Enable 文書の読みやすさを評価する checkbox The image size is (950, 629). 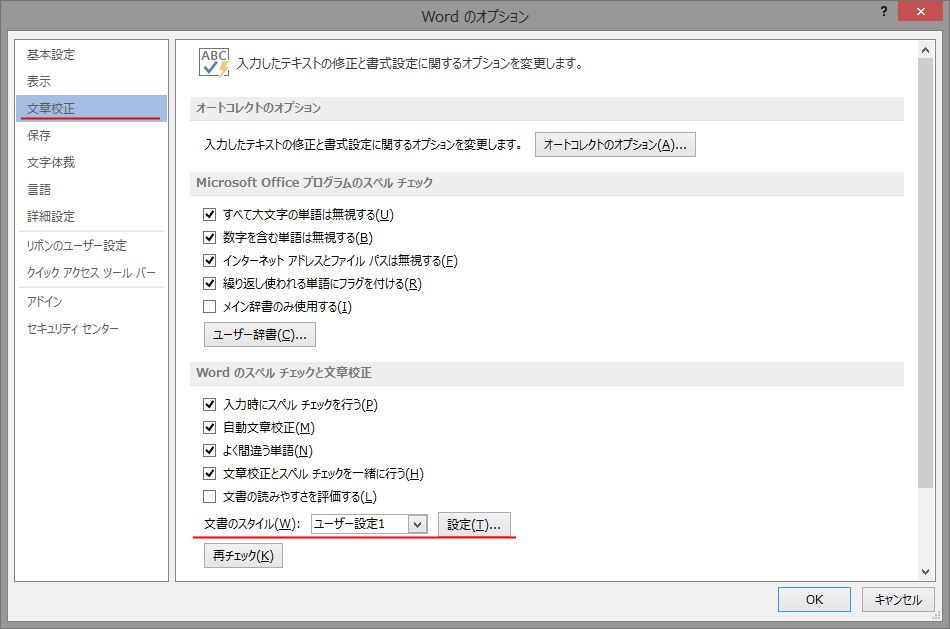click(x=210, y=496)
